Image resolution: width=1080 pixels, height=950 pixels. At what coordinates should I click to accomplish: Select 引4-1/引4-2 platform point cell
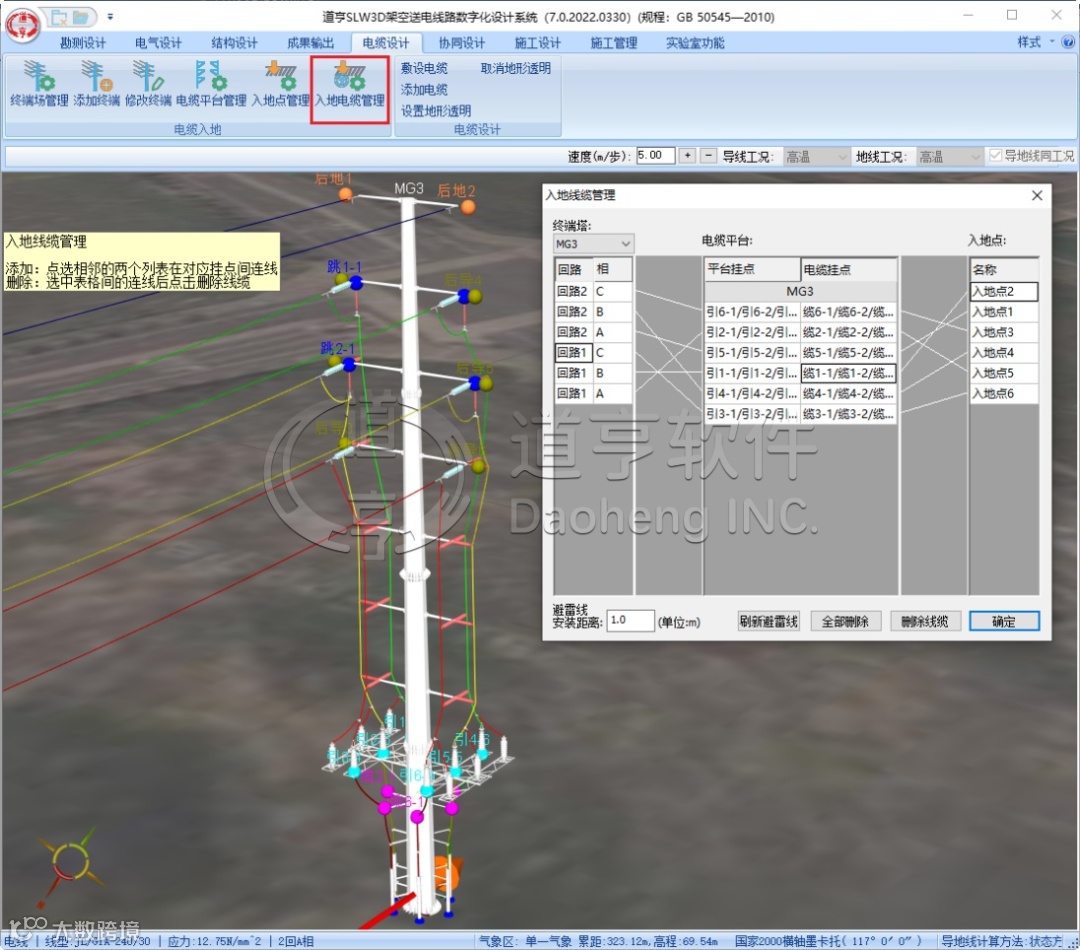(x=752, y=393)
